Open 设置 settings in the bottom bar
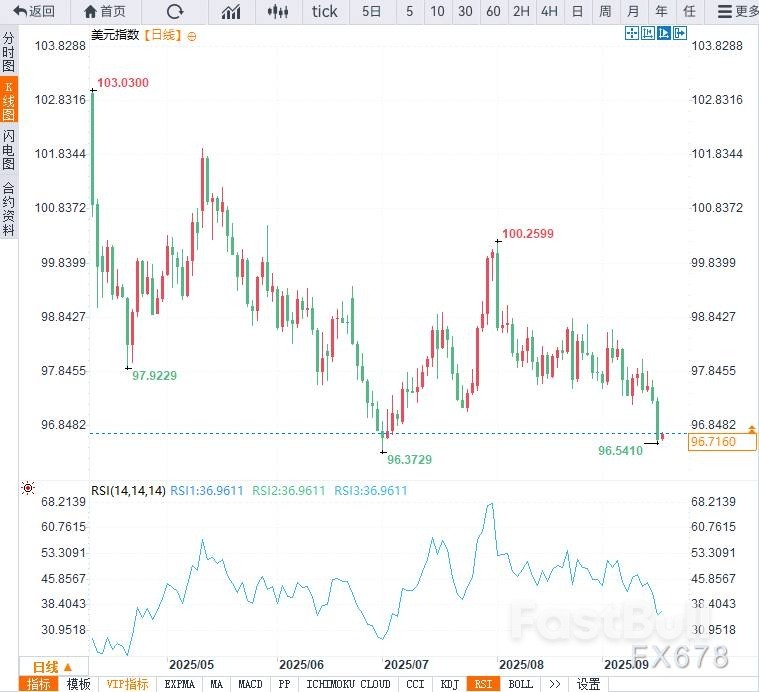Viewport: 759px width, 692px height. tap(589, 684)
